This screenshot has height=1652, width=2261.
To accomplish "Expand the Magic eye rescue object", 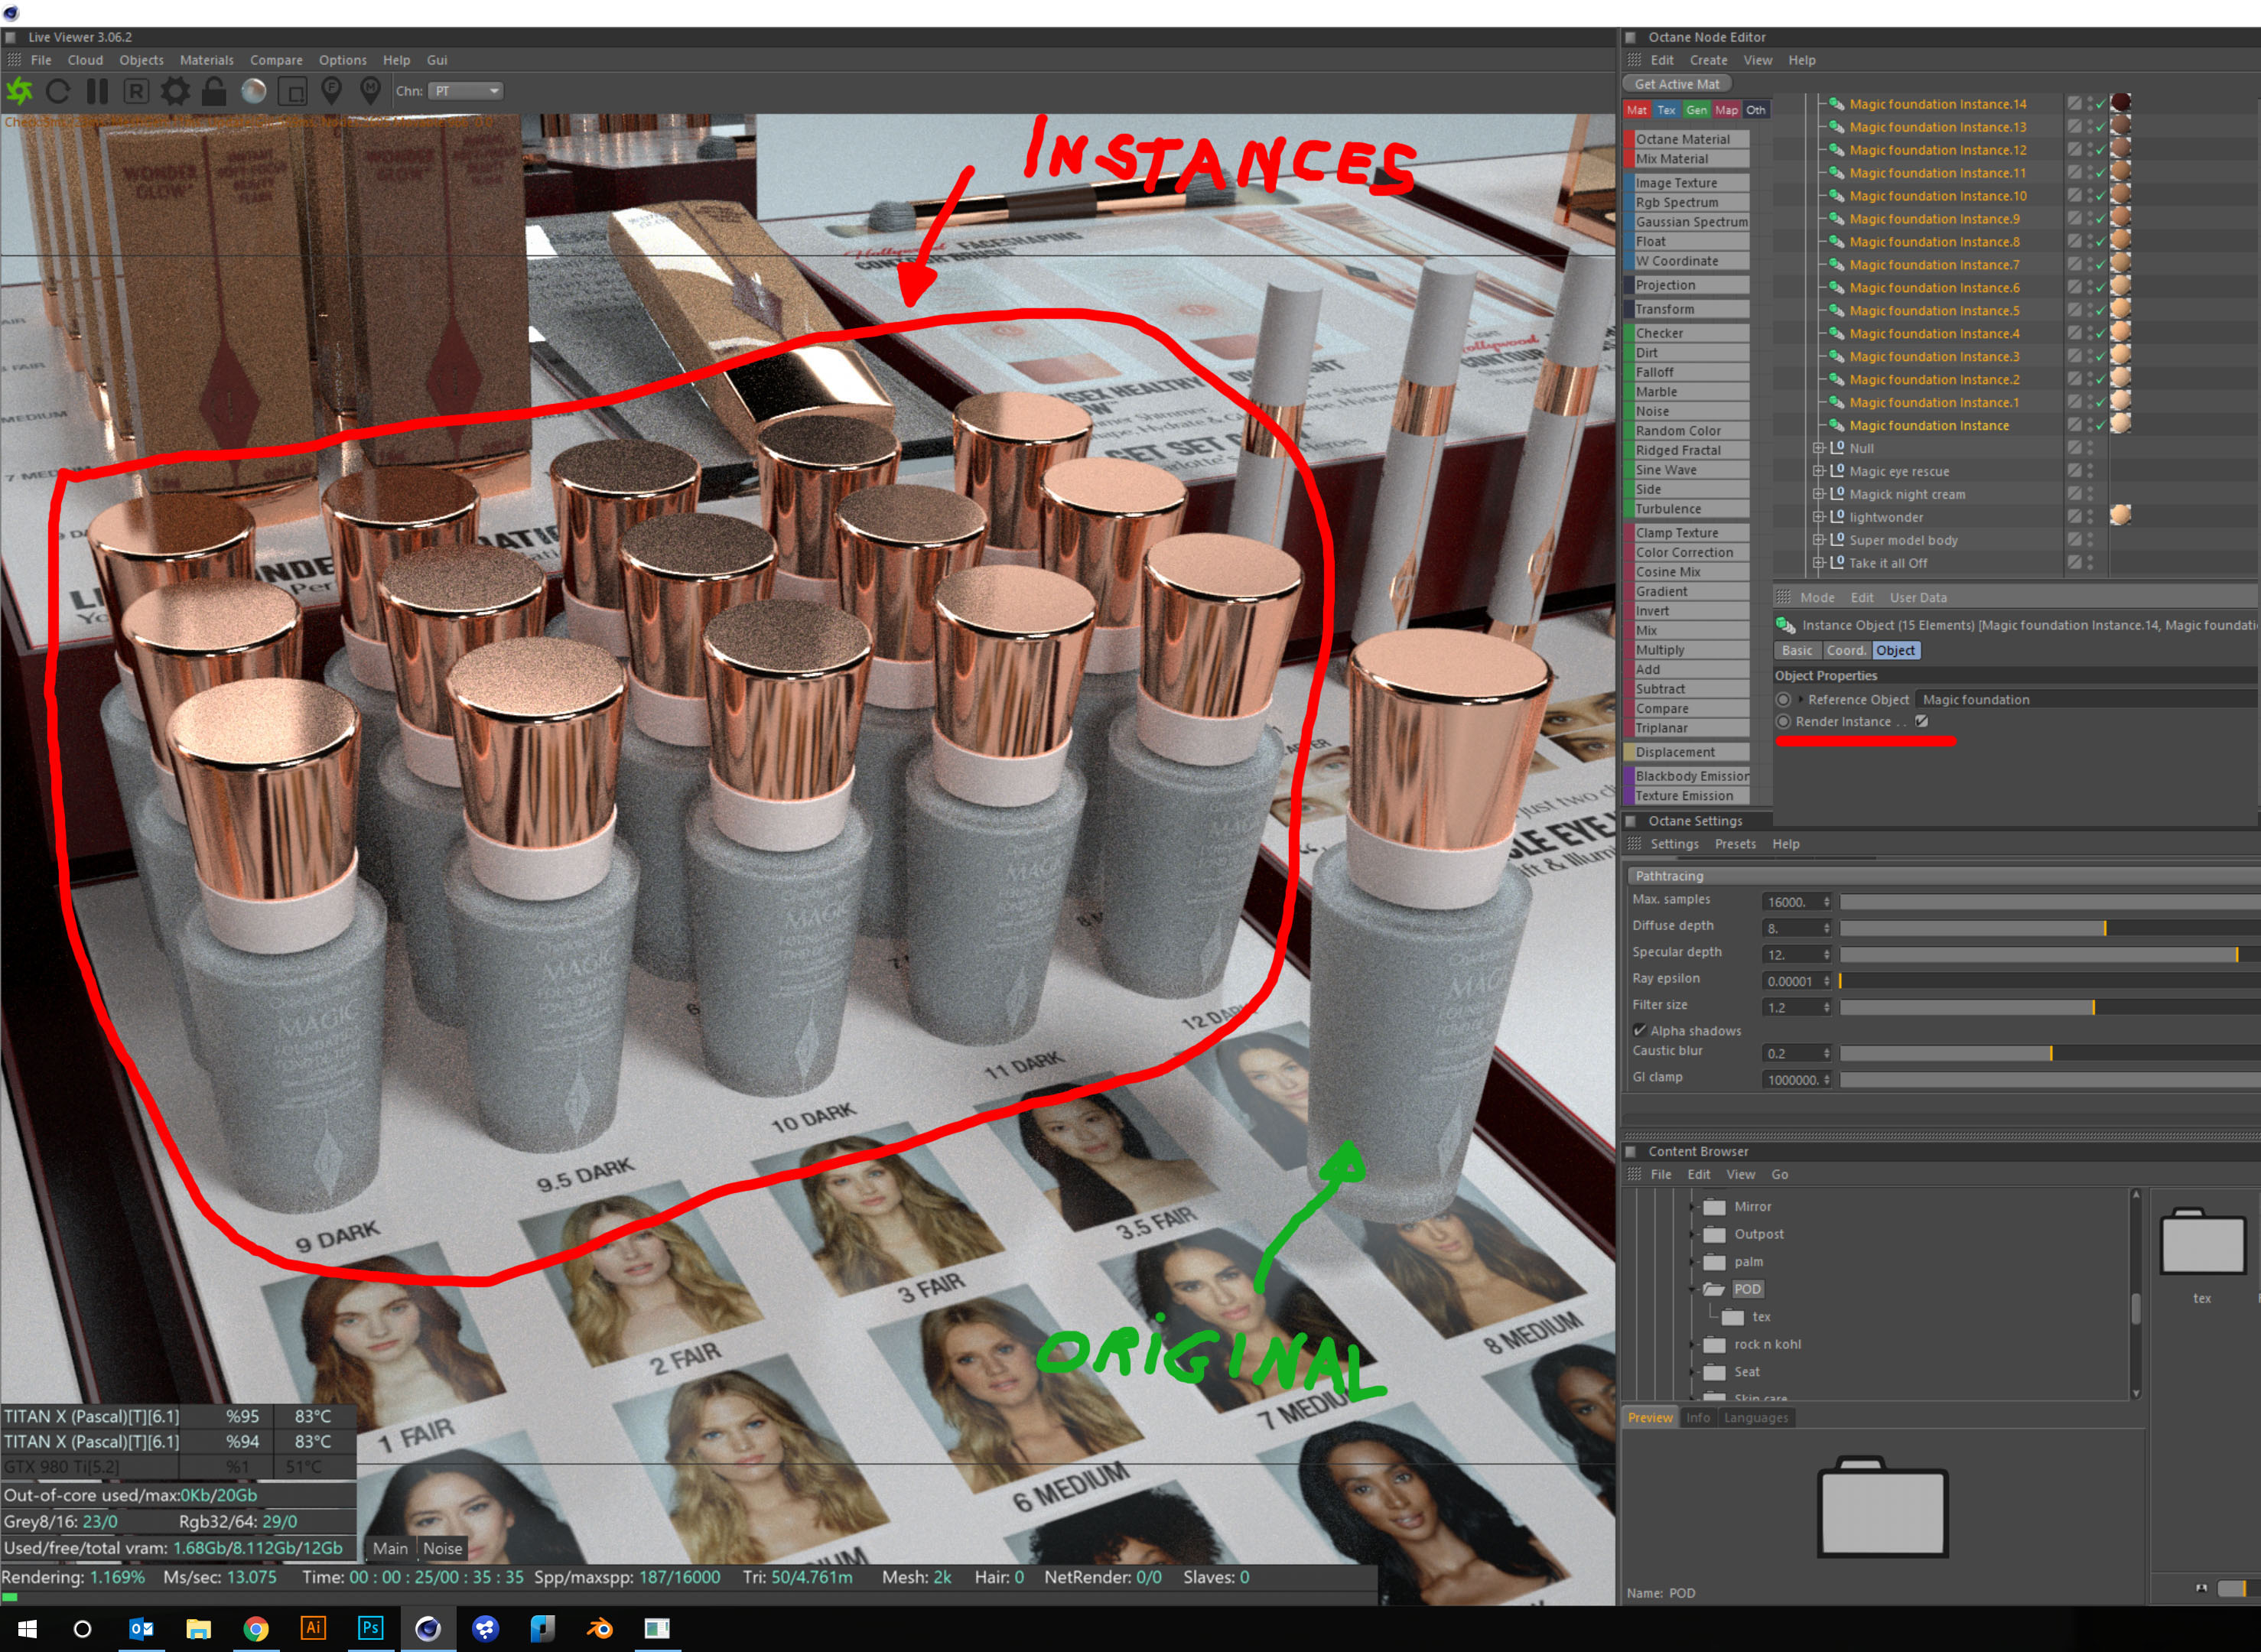I will click(x=1819, y=471).
